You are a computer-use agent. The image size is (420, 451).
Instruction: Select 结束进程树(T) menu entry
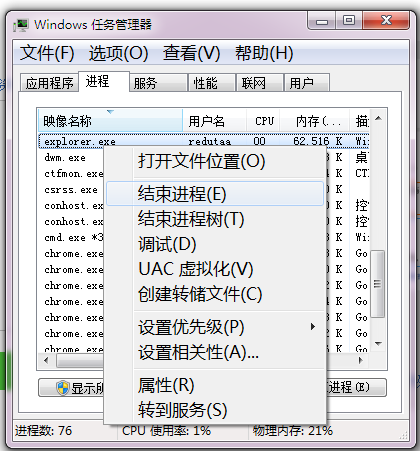215,219
